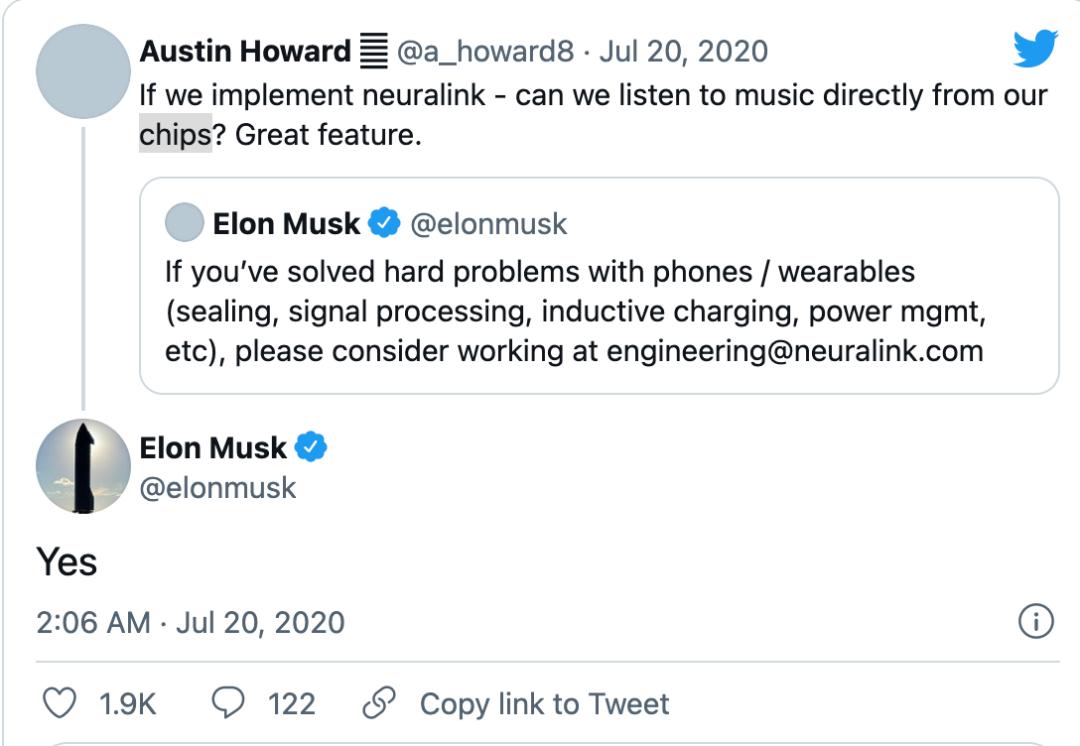The image size is (1080, 746).
Task: Click "Copy link to Tweet"
Action: pyautogui.click(x=544, y=704)
